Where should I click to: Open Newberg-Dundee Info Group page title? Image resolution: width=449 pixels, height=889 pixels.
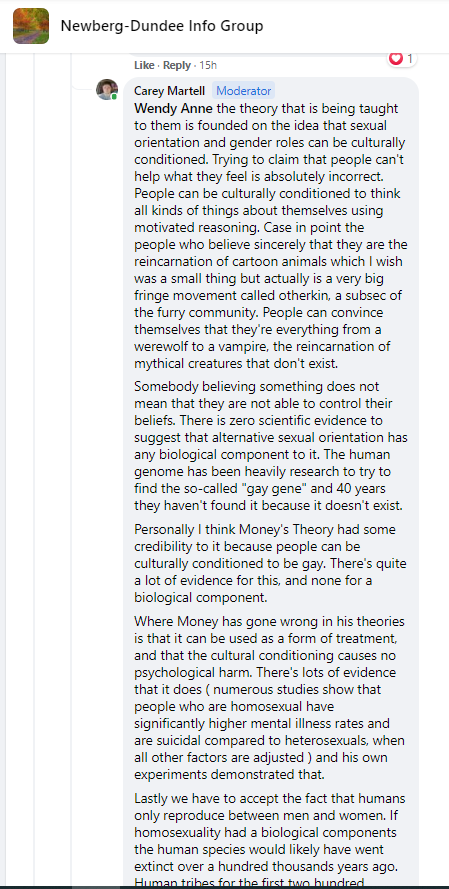coord(162,26)
